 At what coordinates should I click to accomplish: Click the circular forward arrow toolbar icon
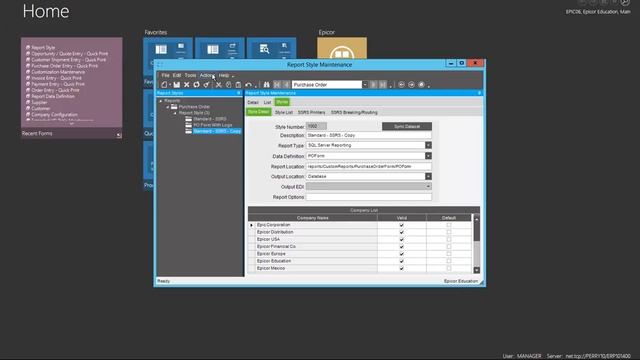pos(411,84)
